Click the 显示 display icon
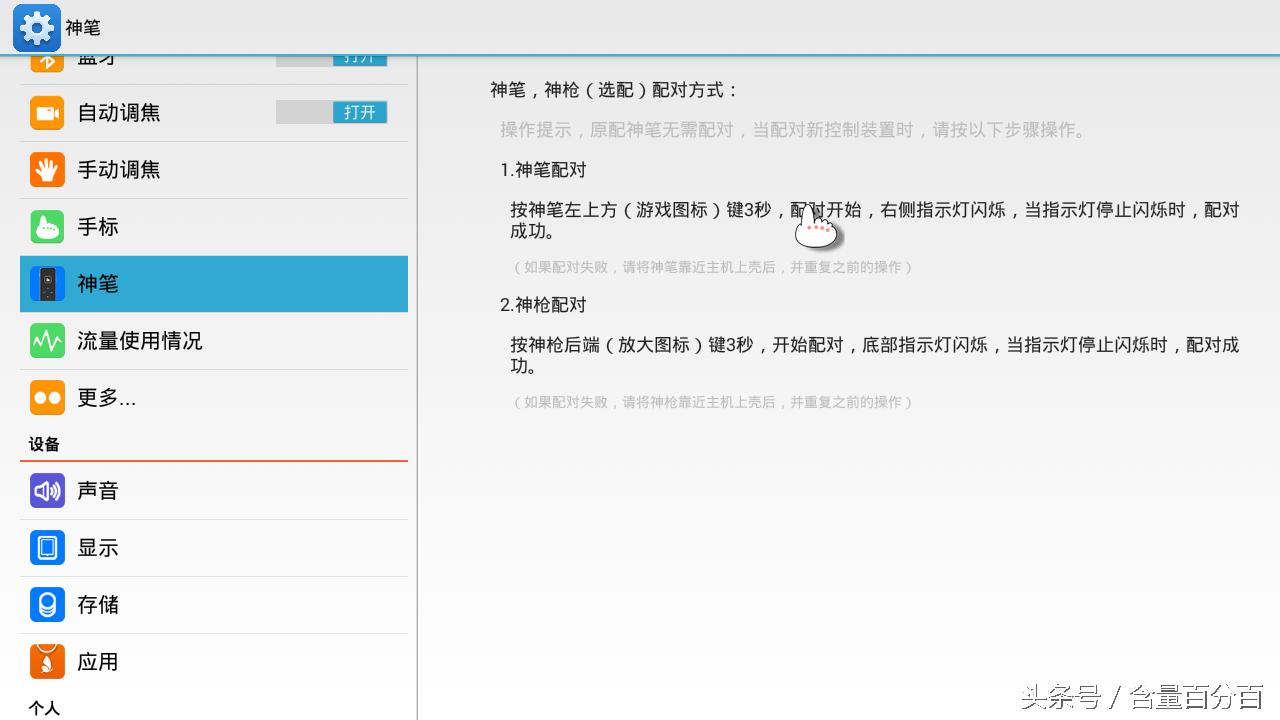Image resolution: width=1280 pixels, height=720 pixels. (x=47, y=547)
